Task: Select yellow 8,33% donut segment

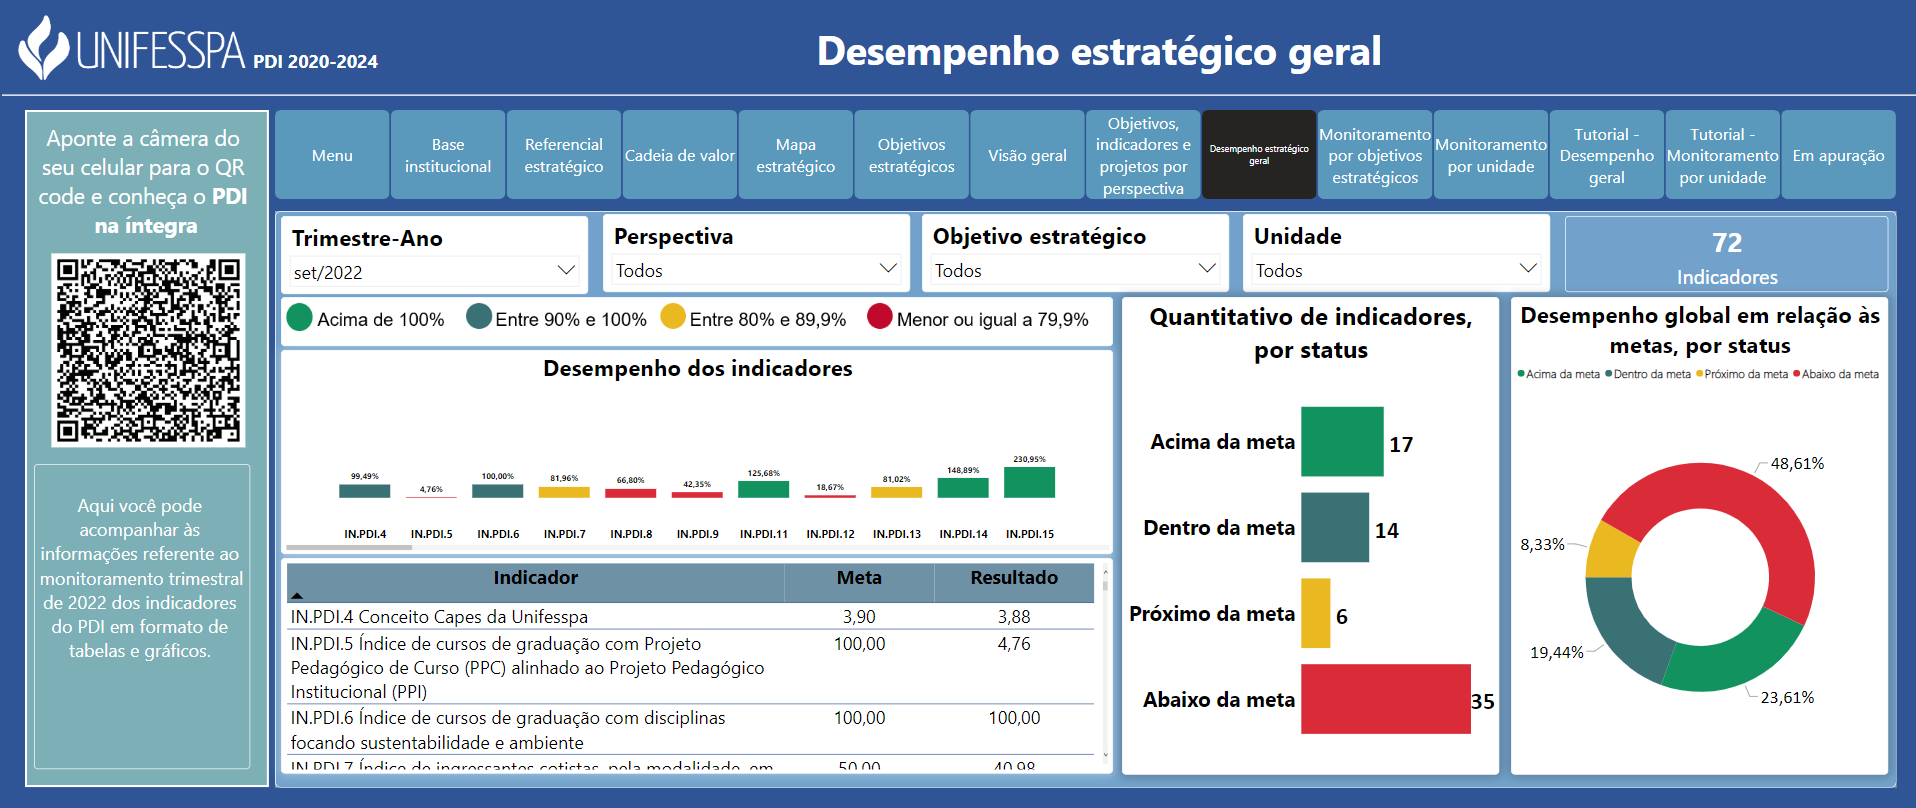Action: tap(1611, 553)
